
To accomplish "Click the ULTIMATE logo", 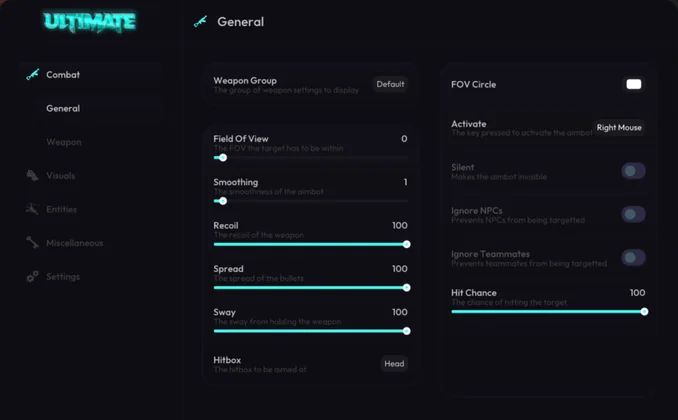I will tap(90, 22).
